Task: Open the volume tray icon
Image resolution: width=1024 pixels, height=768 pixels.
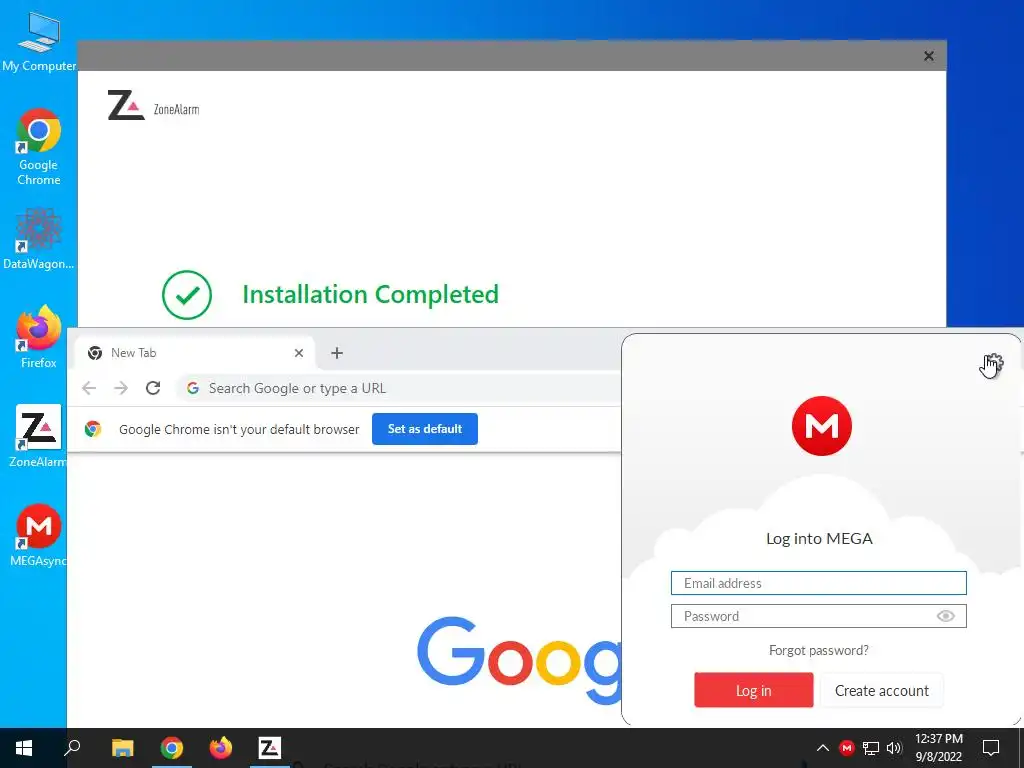Action: click(894, 748)
